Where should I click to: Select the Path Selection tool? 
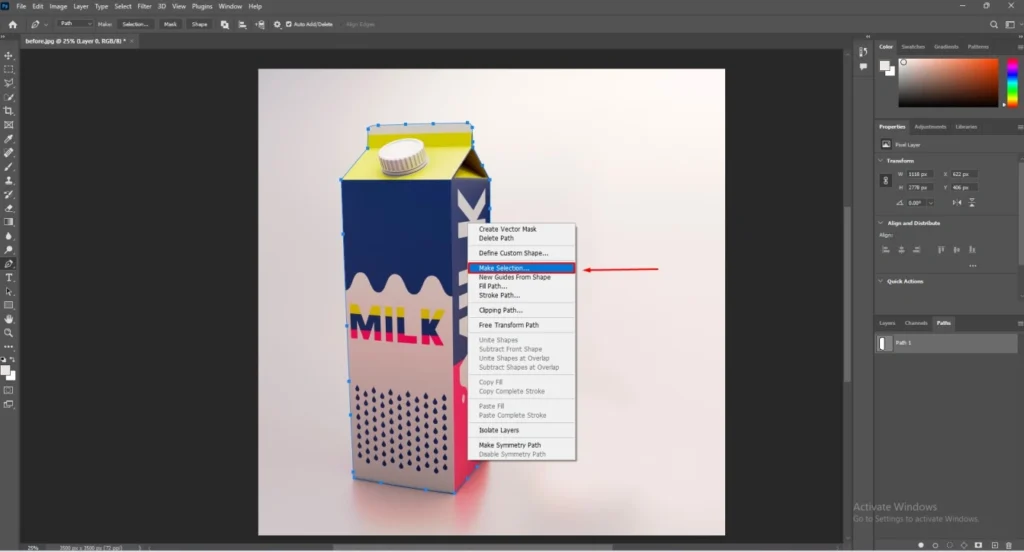8,291
